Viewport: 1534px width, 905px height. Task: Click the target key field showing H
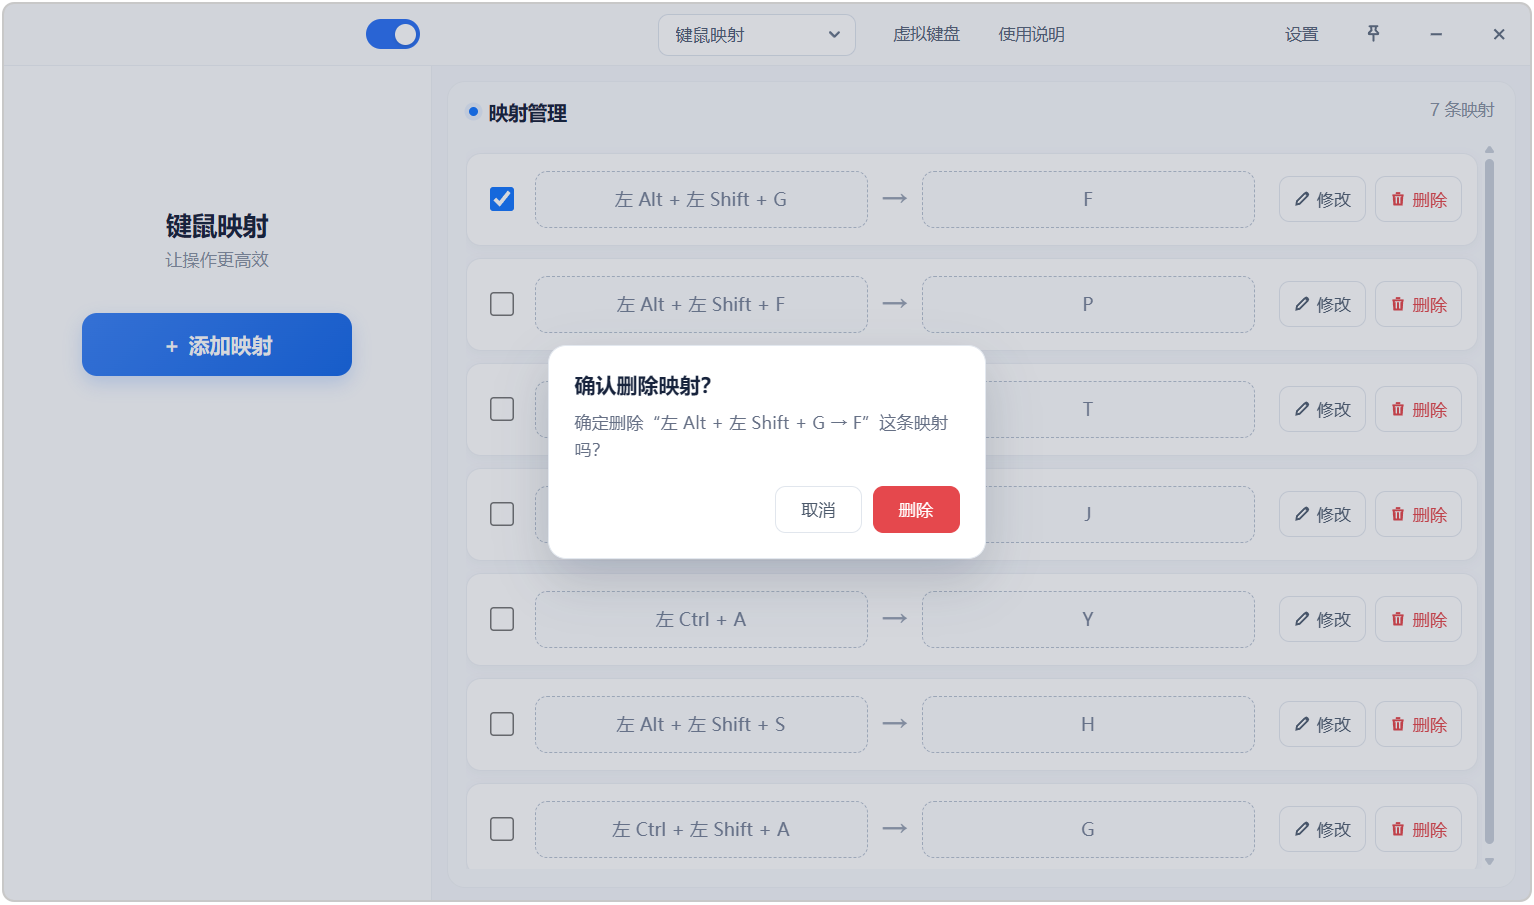(1088, 724)
